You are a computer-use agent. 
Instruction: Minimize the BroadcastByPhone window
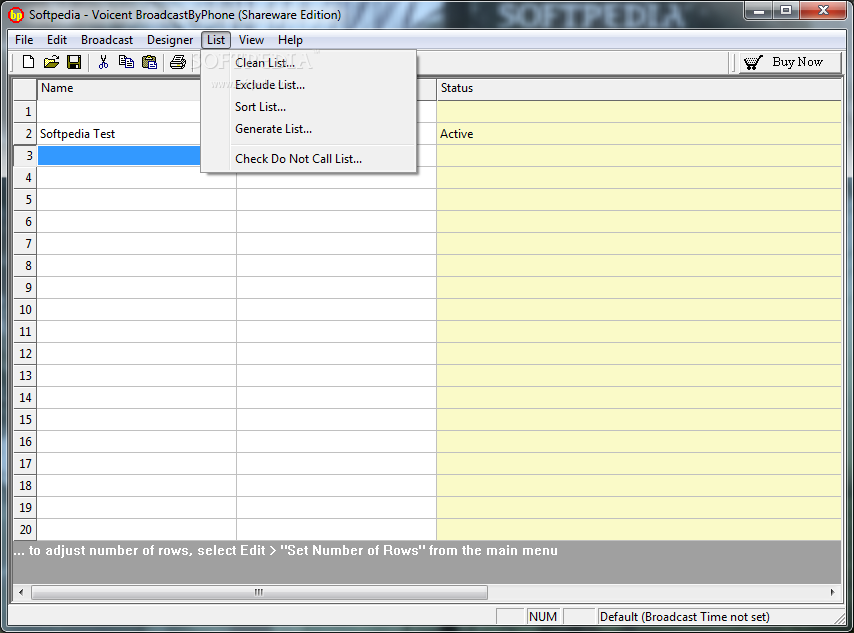[x=759, y=10]
